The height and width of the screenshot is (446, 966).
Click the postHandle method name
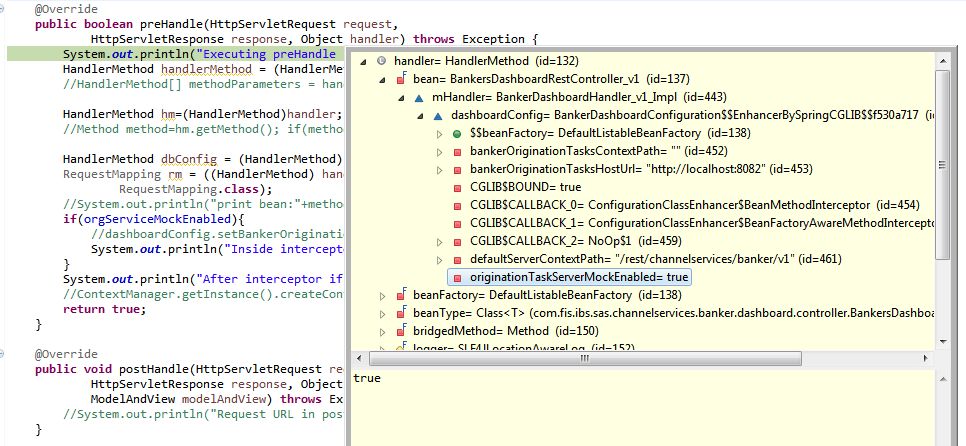(153, 369)
